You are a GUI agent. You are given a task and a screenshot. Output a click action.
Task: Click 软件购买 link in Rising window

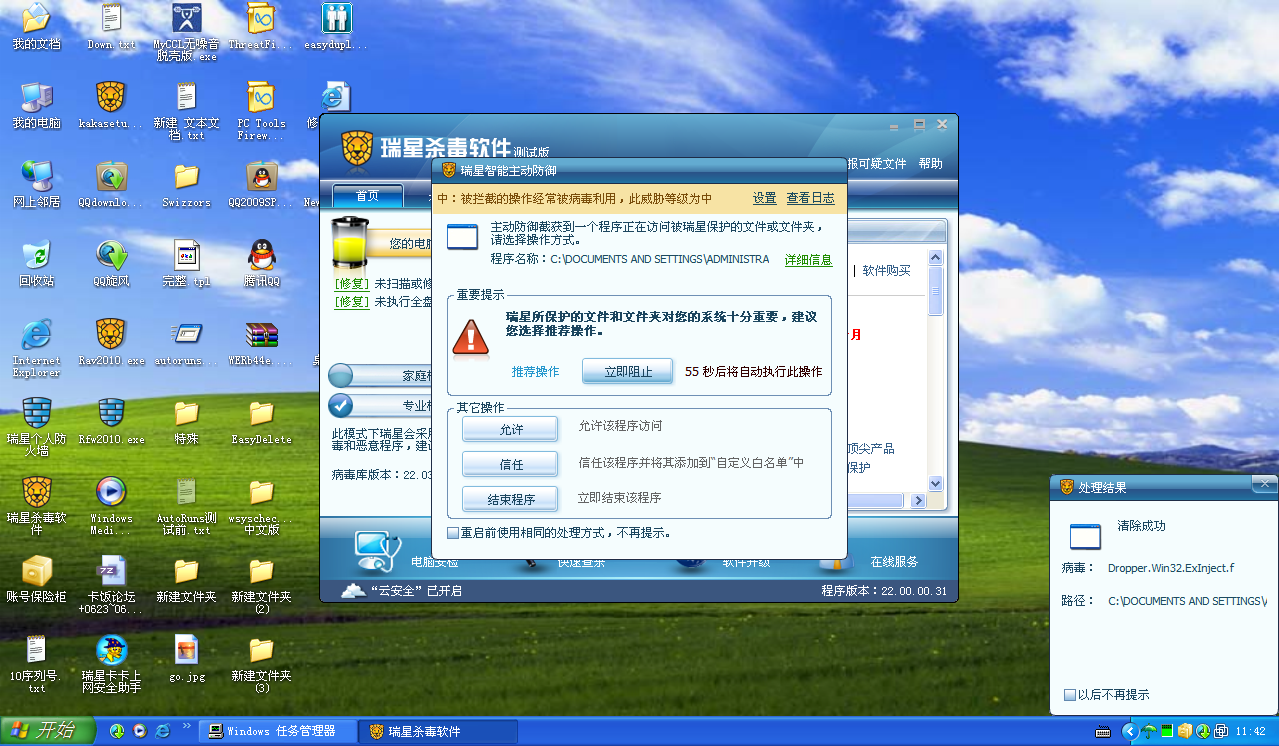point(887,270)
